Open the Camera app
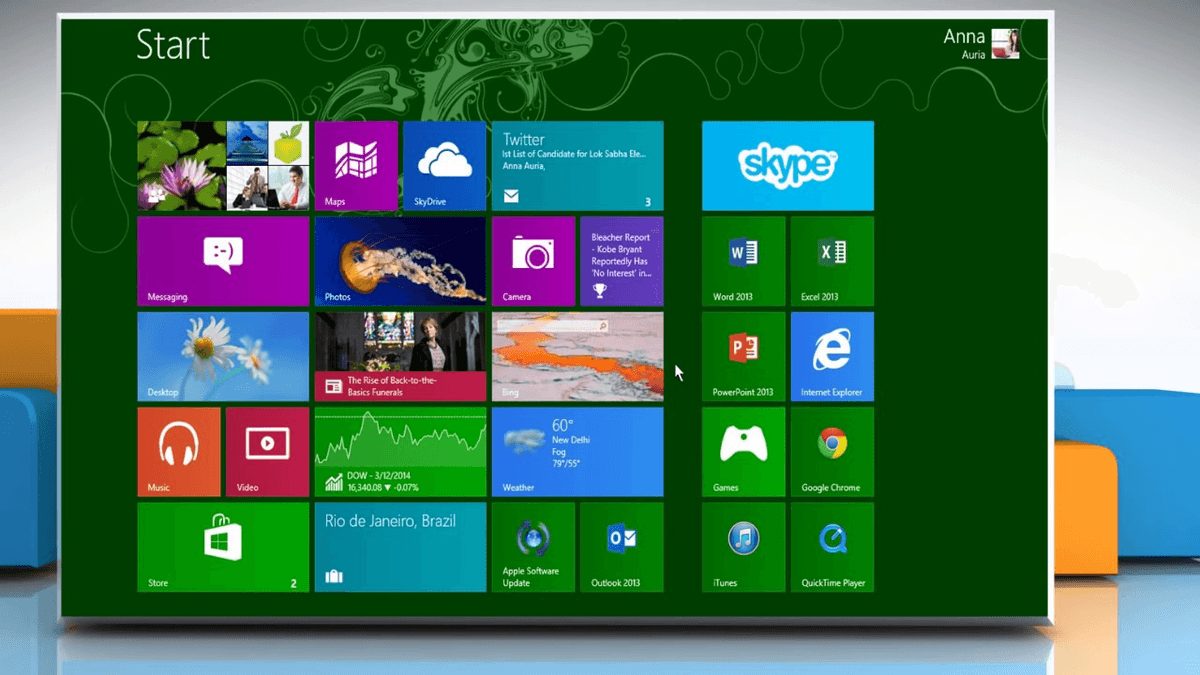1200x675 pixels. pos(533,260)
